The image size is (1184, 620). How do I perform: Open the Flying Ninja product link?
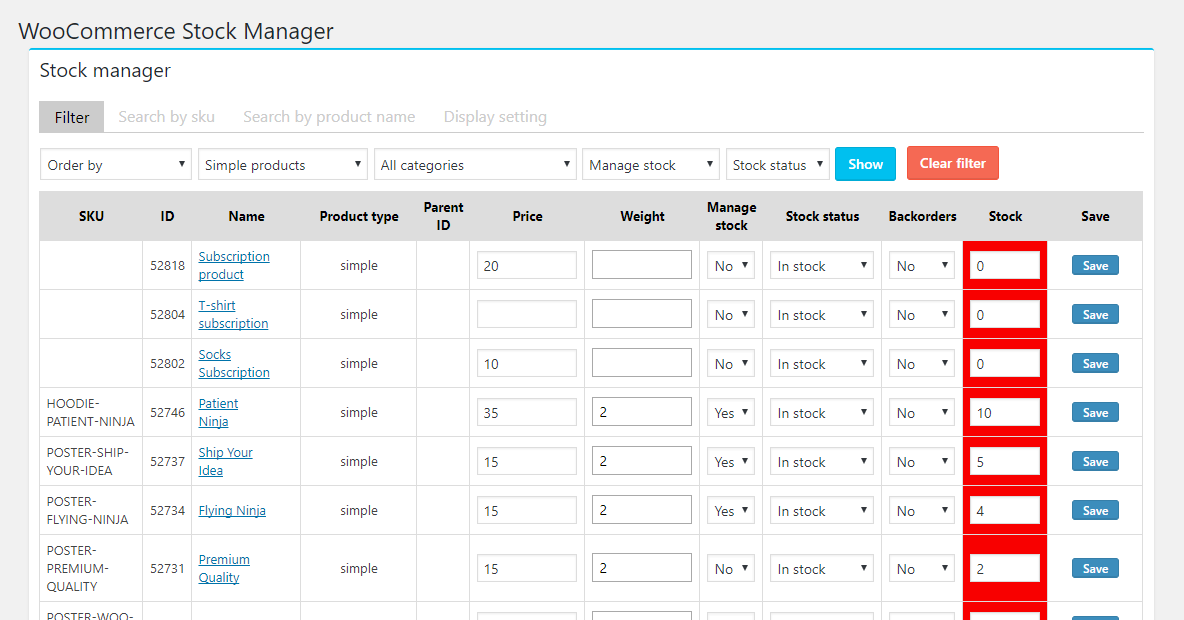232,510
